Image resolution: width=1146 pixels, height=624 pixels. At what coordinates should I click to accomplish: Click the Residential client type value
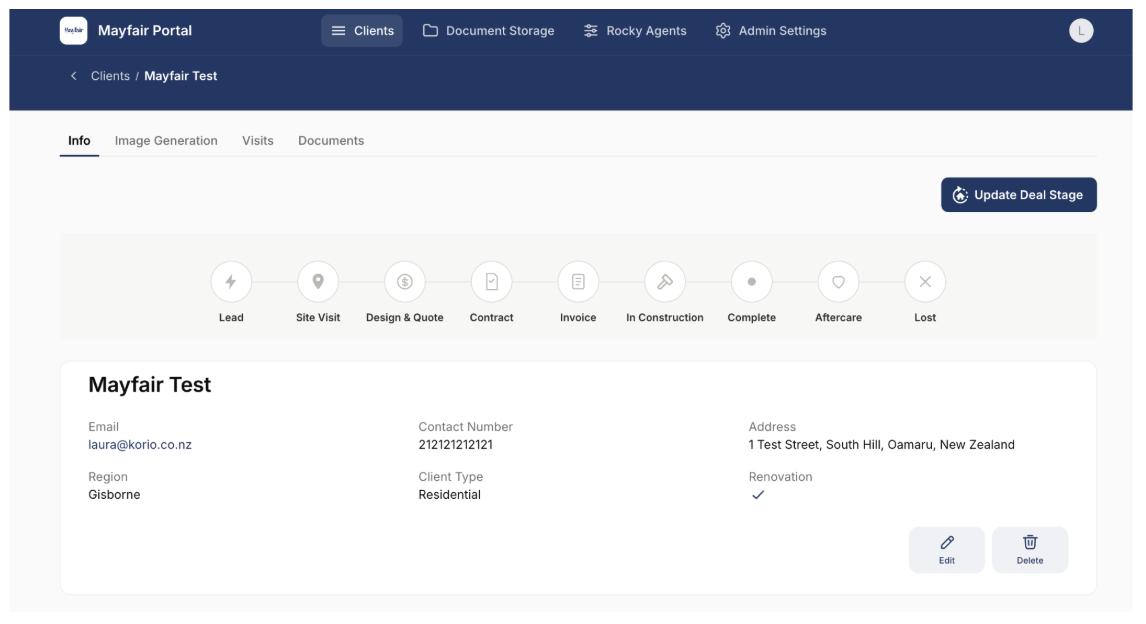[449, 495]
